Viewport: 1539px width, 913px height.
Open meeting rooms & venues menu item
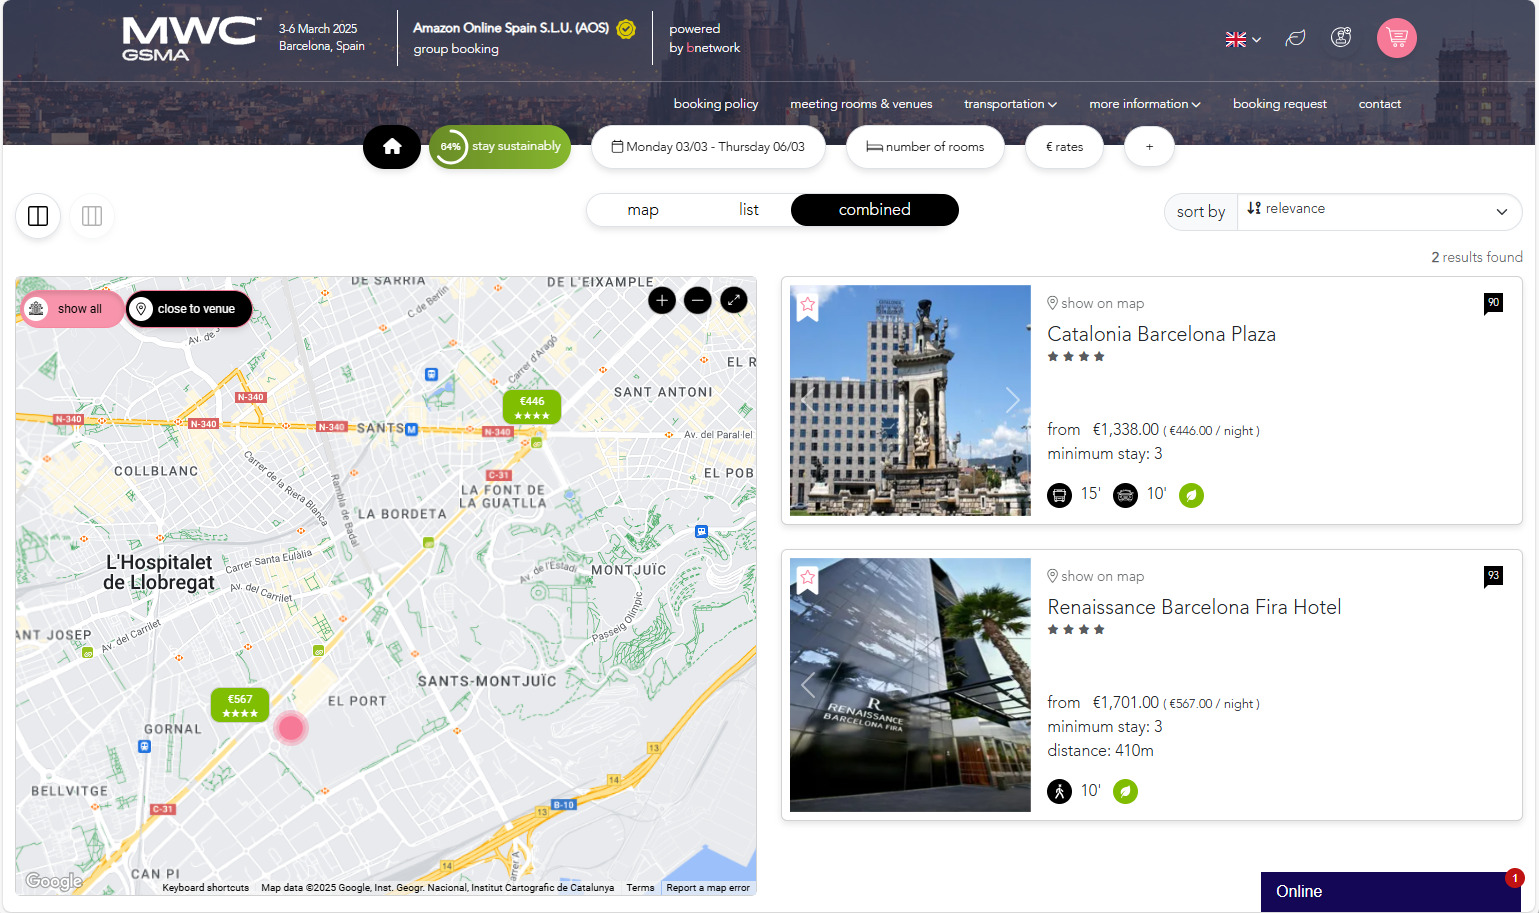pos(861,104)
